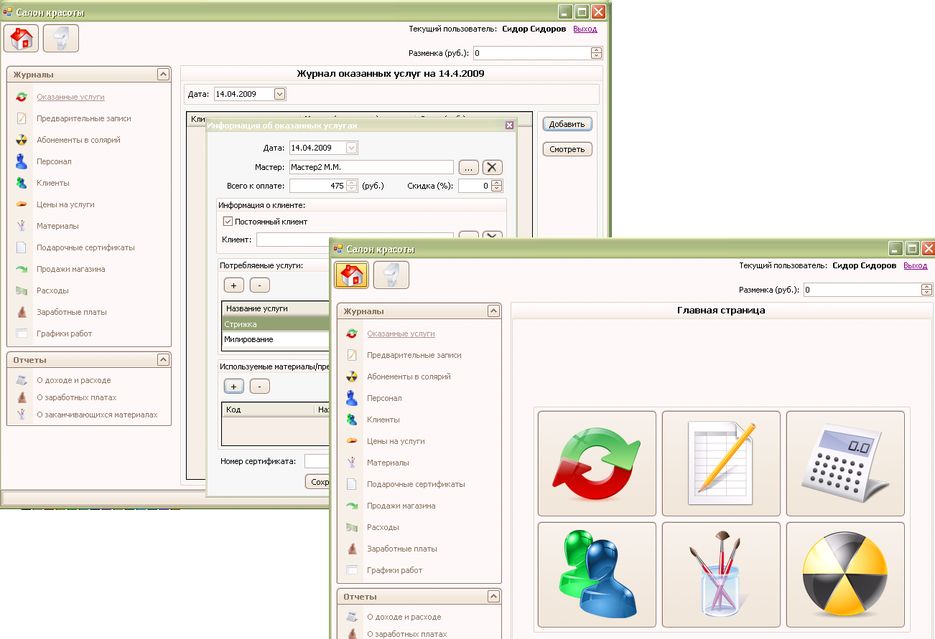
Task: Click Оказанные услуги arrows icon in front window
Action: [352, 334]
